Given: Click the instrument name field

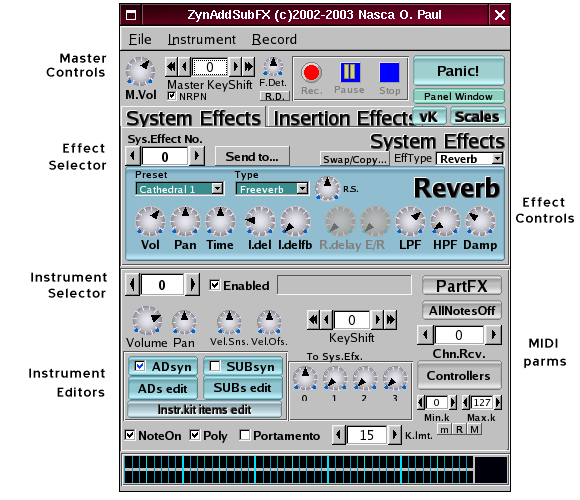Looking at the screenshot, I should [x=344, y=285].
